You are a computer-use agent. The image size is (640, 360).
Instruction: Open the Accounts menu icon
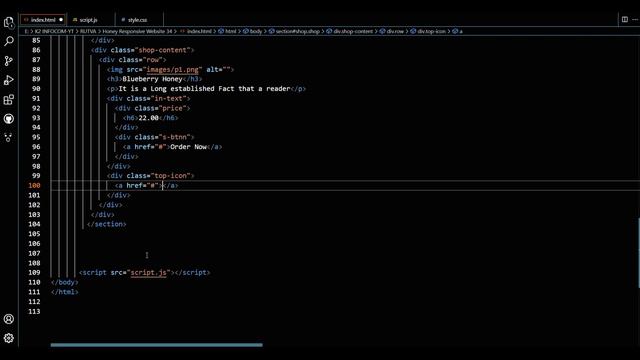(x=9, y=319)
